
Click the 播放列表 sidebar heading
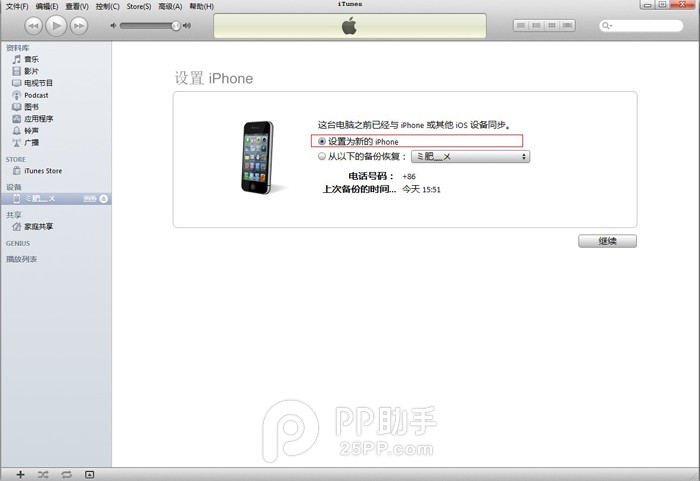tap(21, 259)
